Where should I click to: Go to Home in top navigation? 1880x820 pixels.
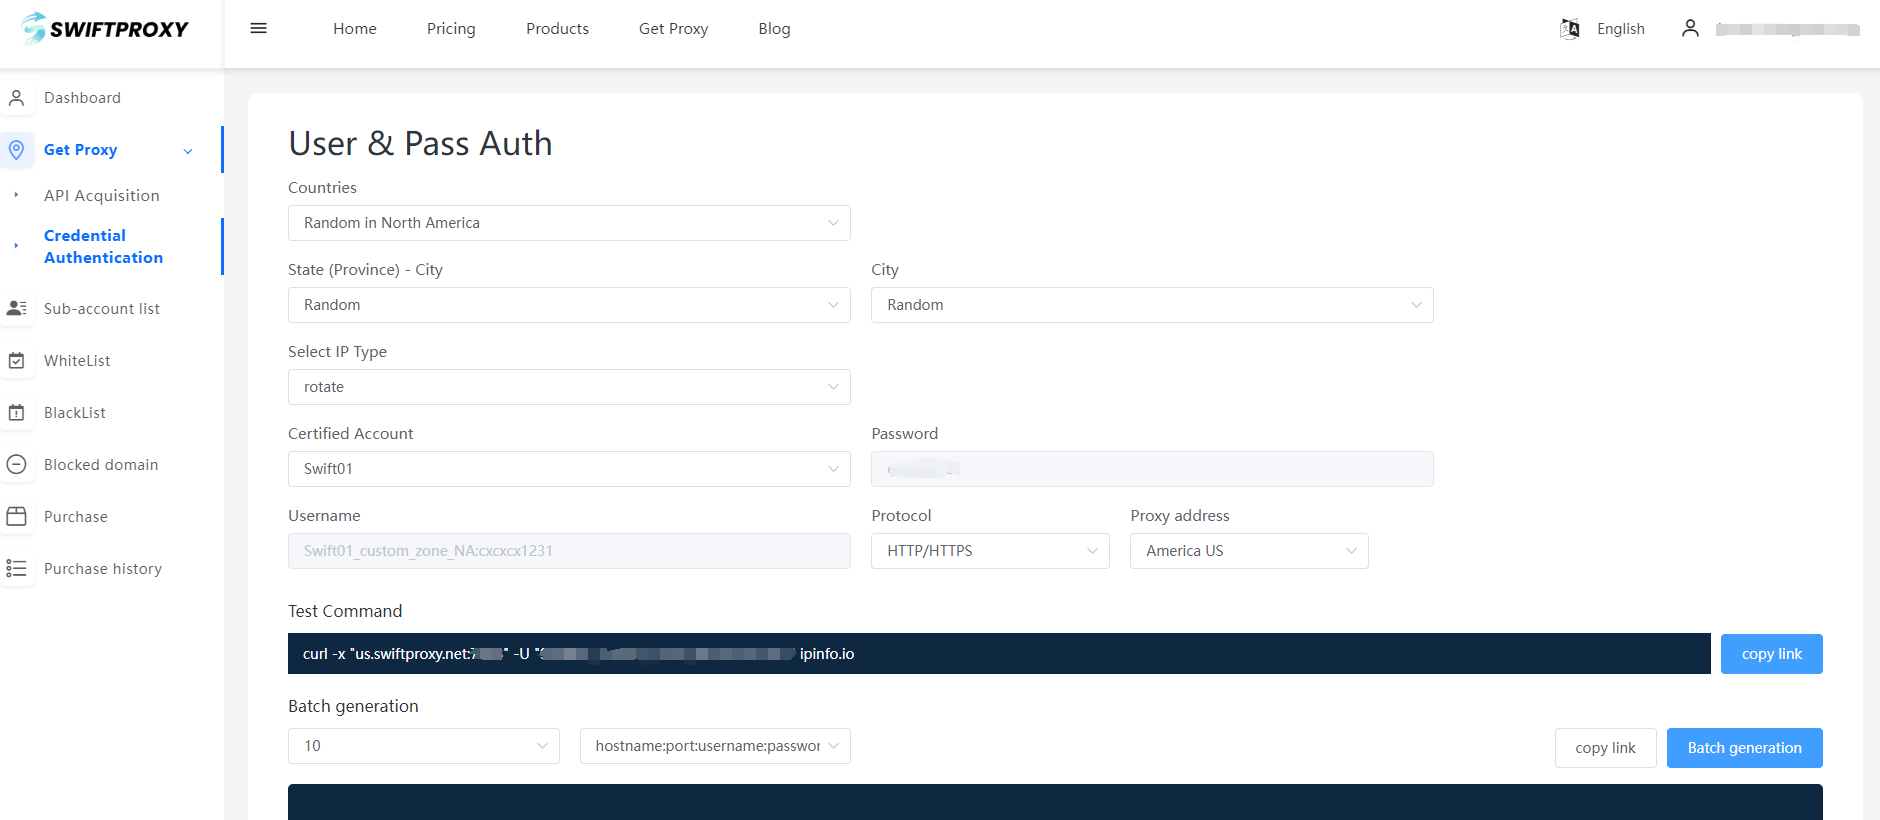(x=355, y=29)
